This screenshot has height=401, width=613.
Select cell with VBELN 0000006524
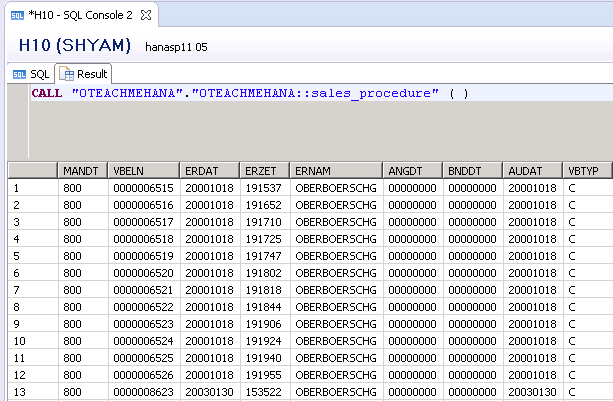[x=143, y=341]
